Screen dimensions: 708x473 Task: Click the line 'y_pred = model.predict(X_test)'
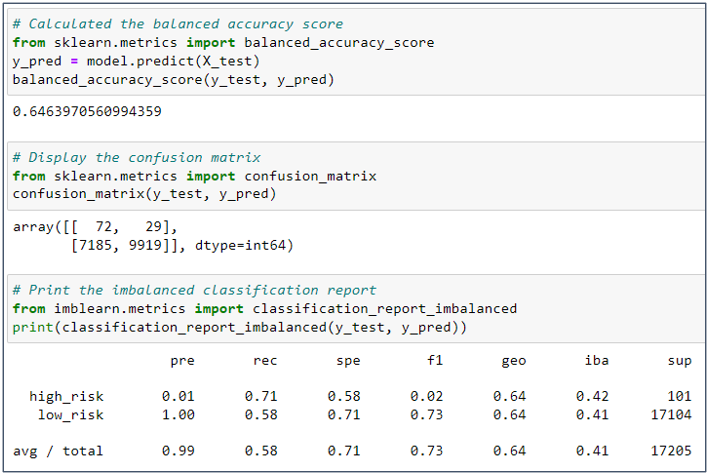pos(136,61)
